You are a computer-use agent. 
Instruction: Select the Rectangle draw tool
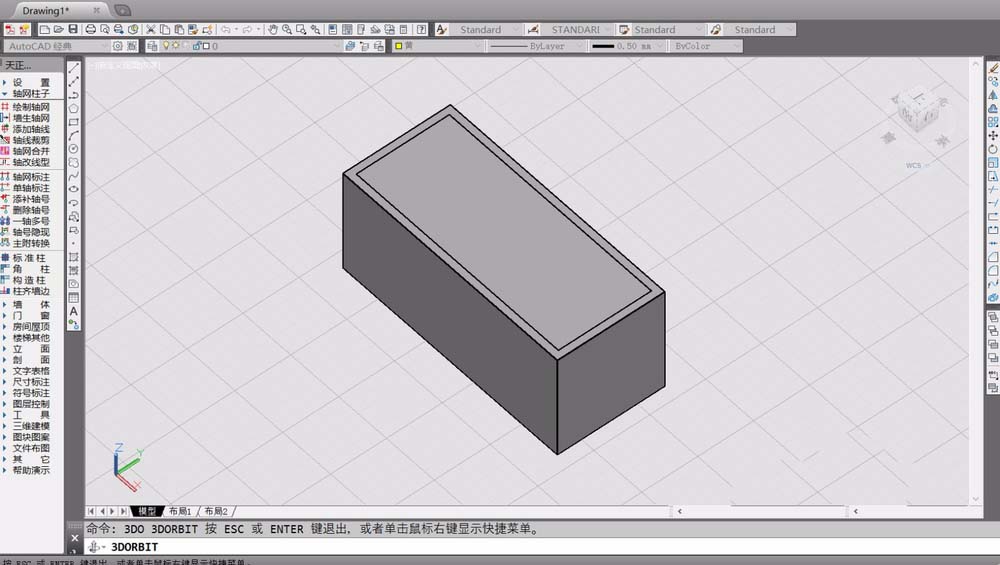[74, 122]
